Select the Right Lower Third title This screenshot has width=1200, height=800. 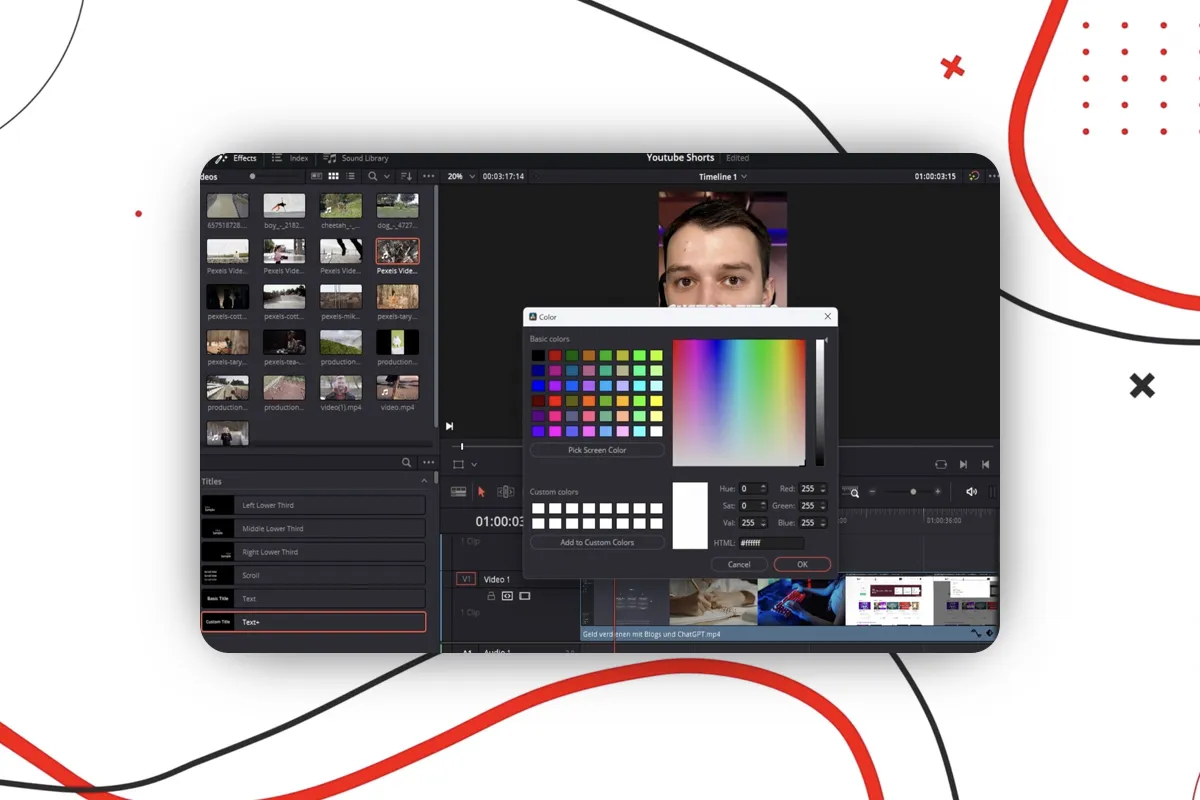click(x=314, y=552)
